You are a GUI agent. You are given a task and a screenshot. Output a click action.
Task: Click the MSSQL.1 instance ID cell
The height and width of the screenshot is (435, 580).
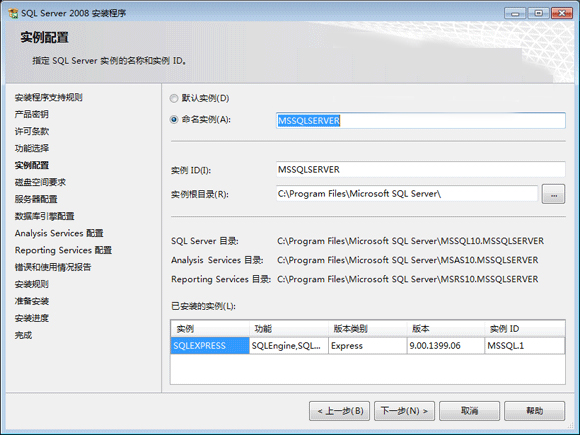(x=525, y=346)
